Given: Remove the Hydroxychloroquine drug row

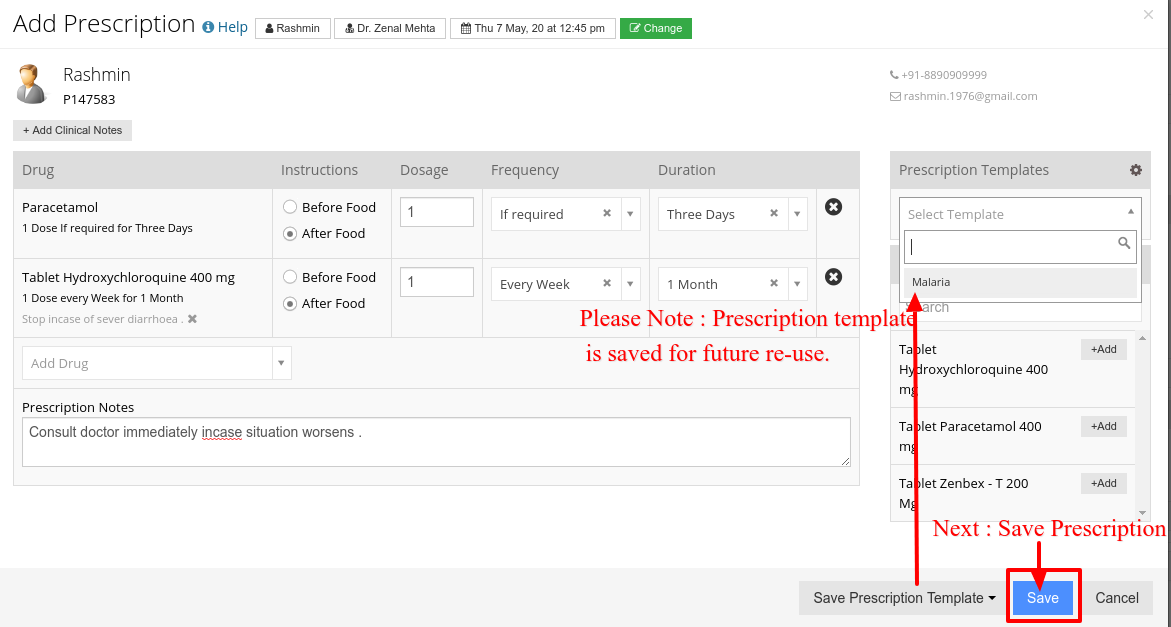Looking at the screenshot, I should pos(833,277).
